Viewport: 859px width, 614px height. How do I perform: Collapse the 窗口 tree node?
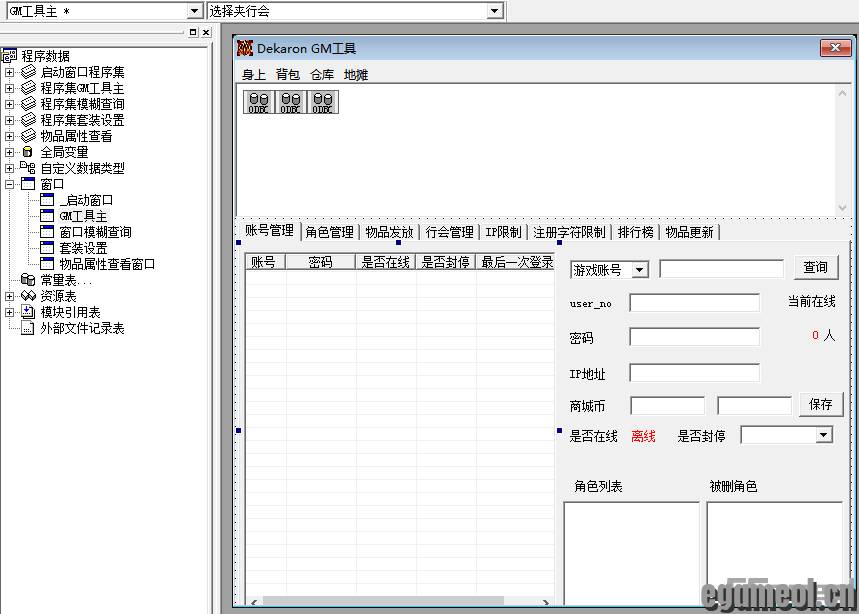10,184
